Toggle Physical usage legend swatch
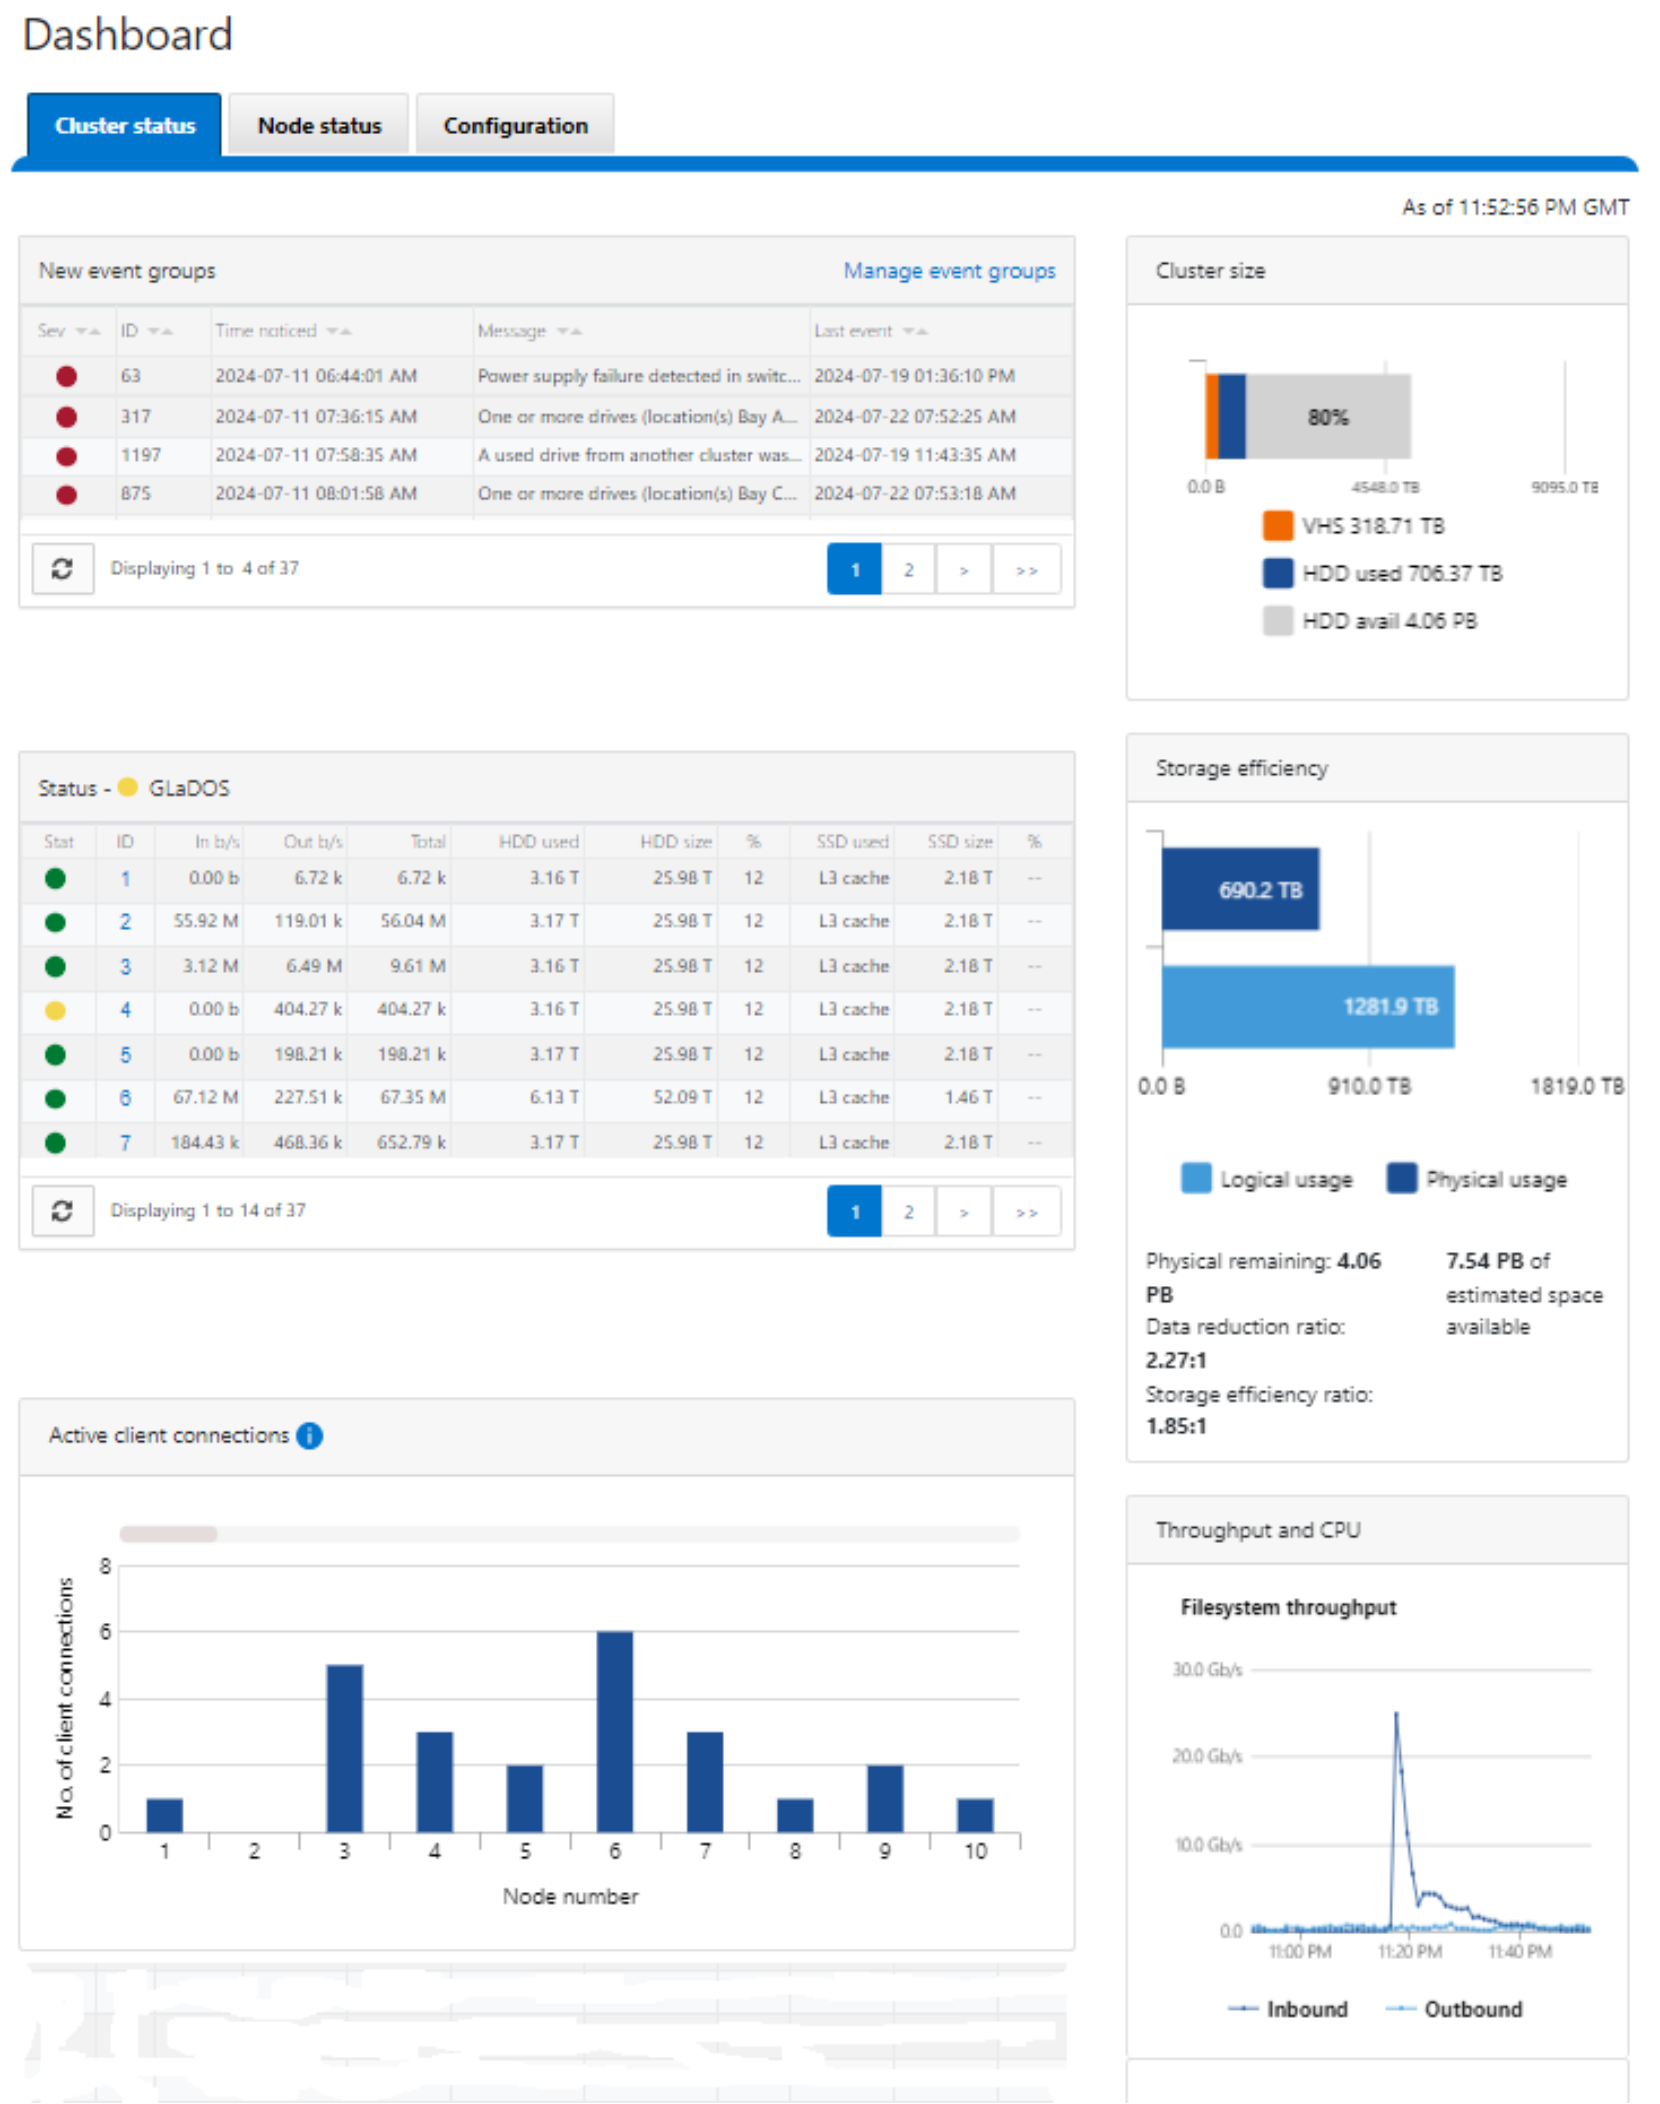The height and width of the screenshot is (2104, 1660). (x=1402, y=1178)
